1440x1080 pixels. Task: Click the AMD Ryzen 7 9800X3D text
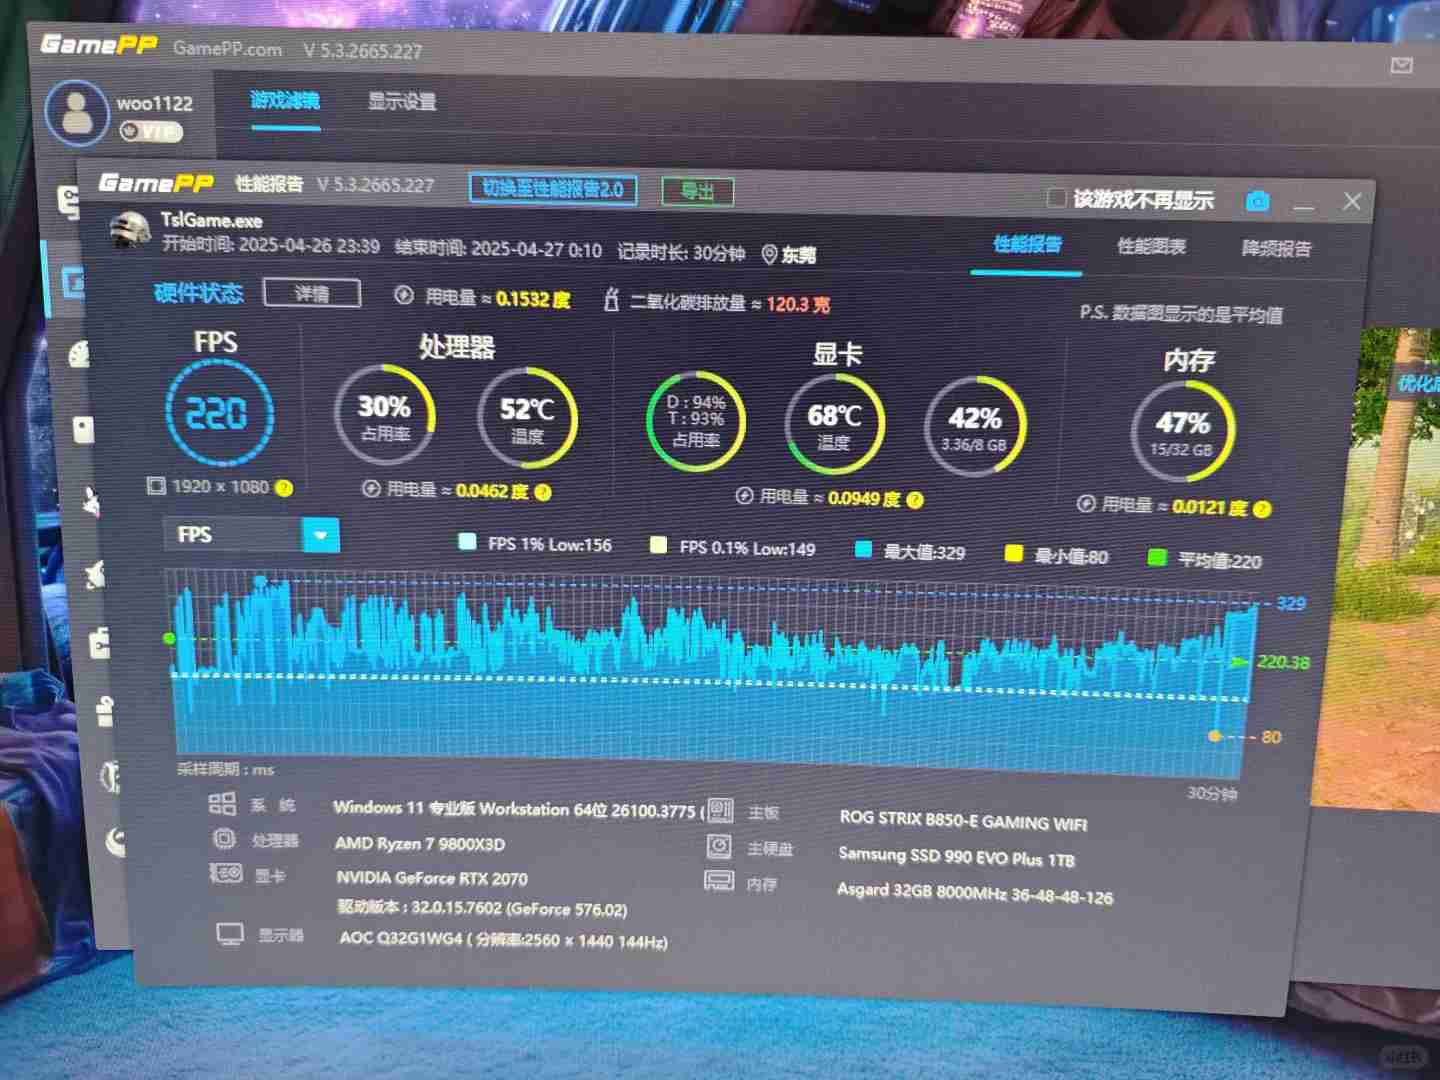click(x=420, y=844)
